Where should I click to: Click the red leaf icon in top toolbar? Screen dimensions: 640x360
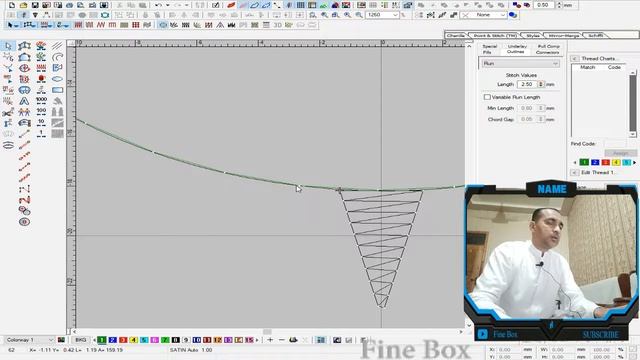point(231,5)
